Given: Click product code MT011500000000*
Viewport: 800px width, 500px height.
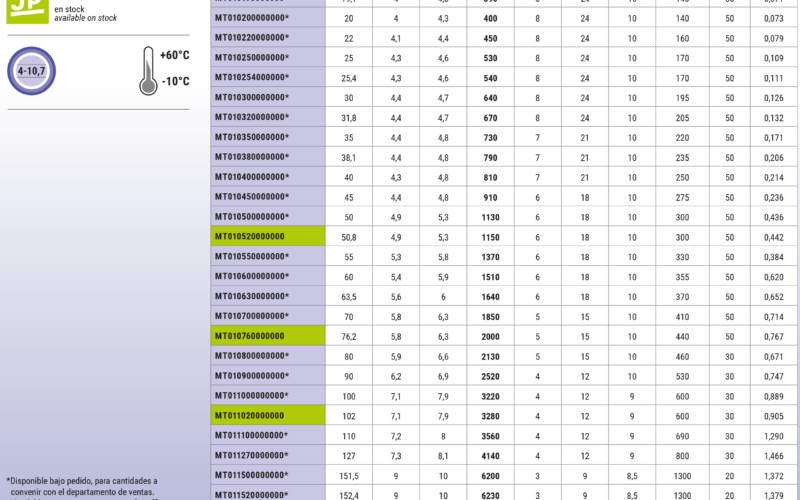Looking at the screenshot, I should pyautogui.click(x=251, y=476).
